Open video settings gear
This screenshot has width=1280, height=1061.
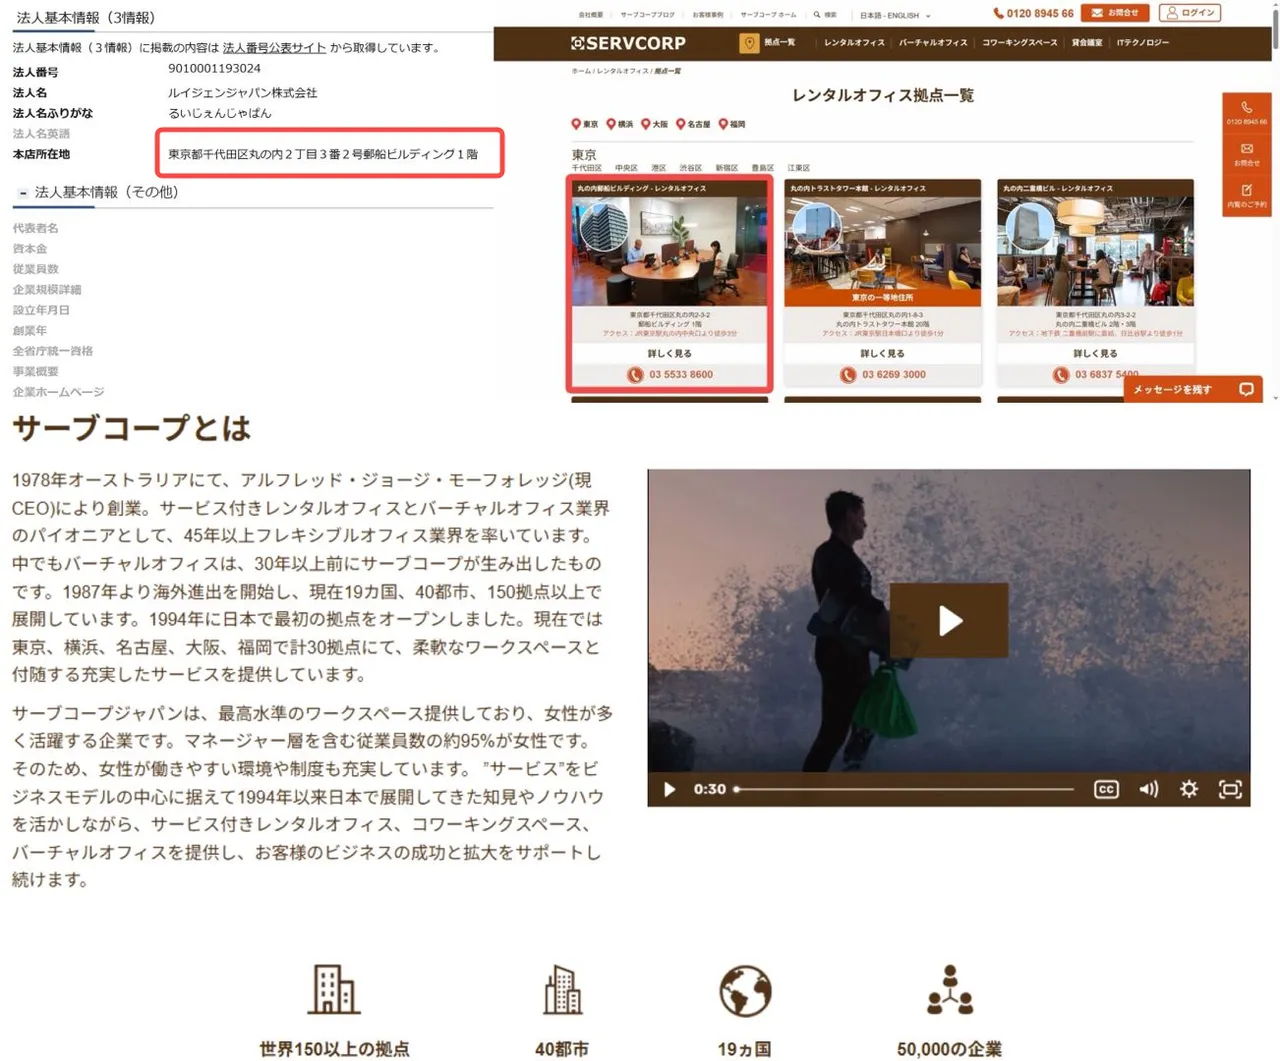click(1188, 789)
